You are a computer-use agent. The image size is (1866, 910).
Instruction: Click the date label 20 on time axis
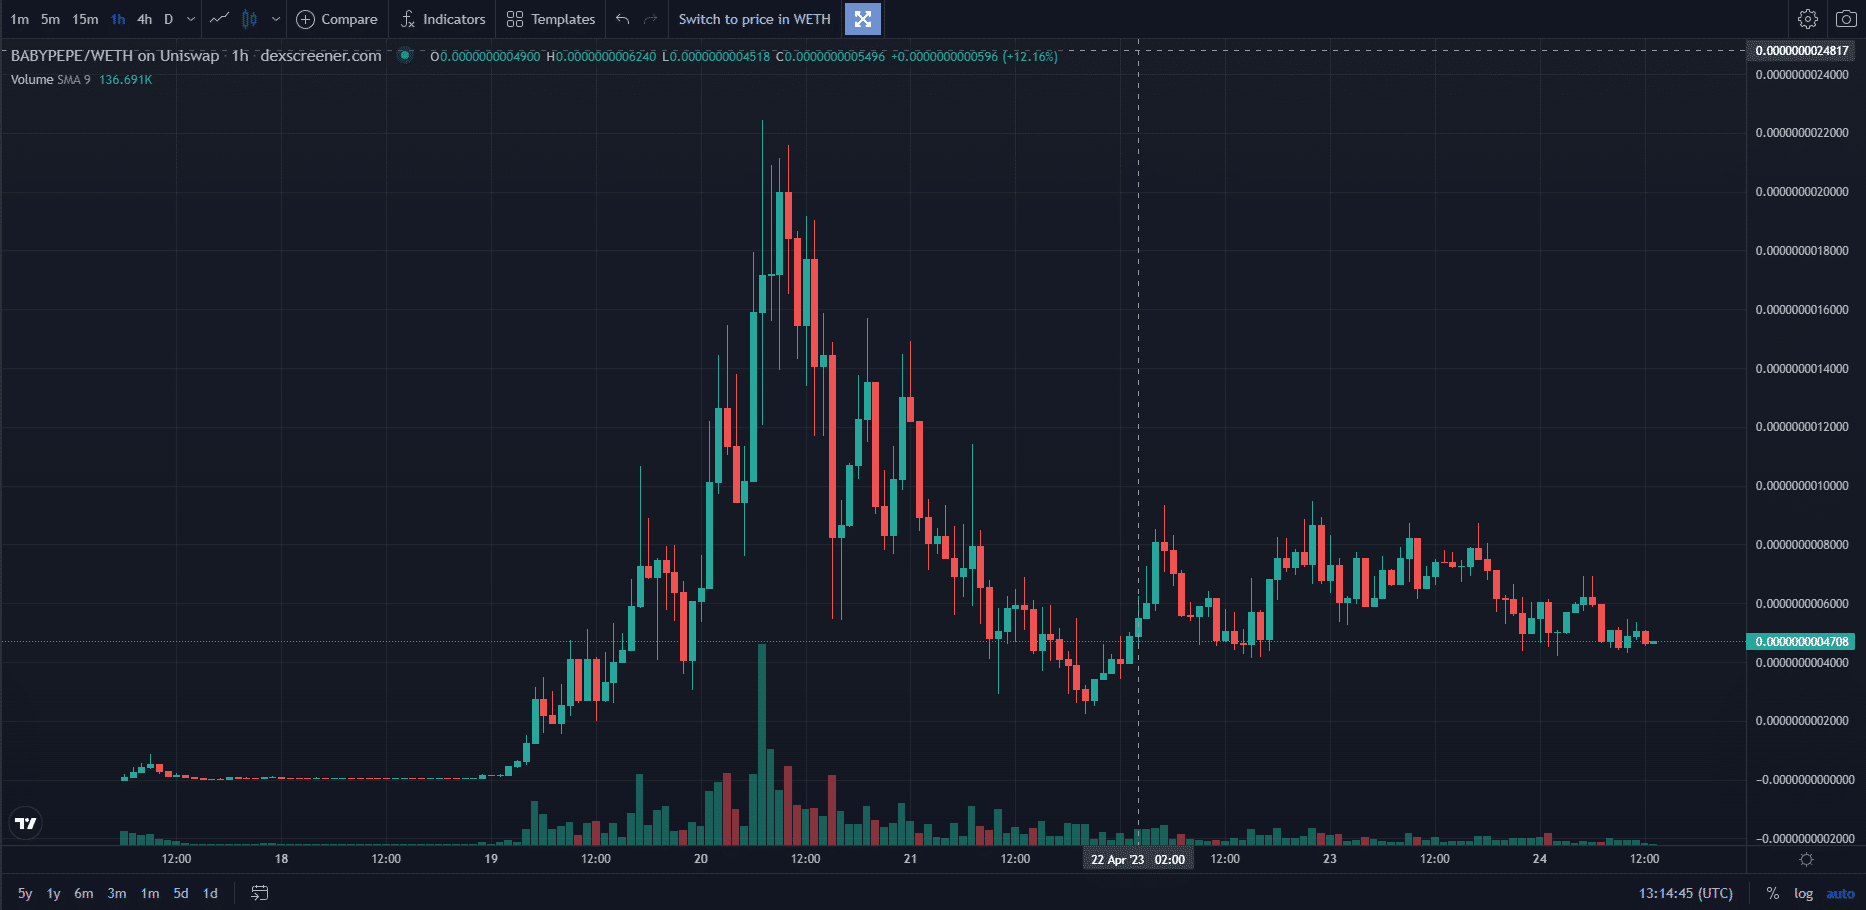pyautogui.click(x=701, y=859)
